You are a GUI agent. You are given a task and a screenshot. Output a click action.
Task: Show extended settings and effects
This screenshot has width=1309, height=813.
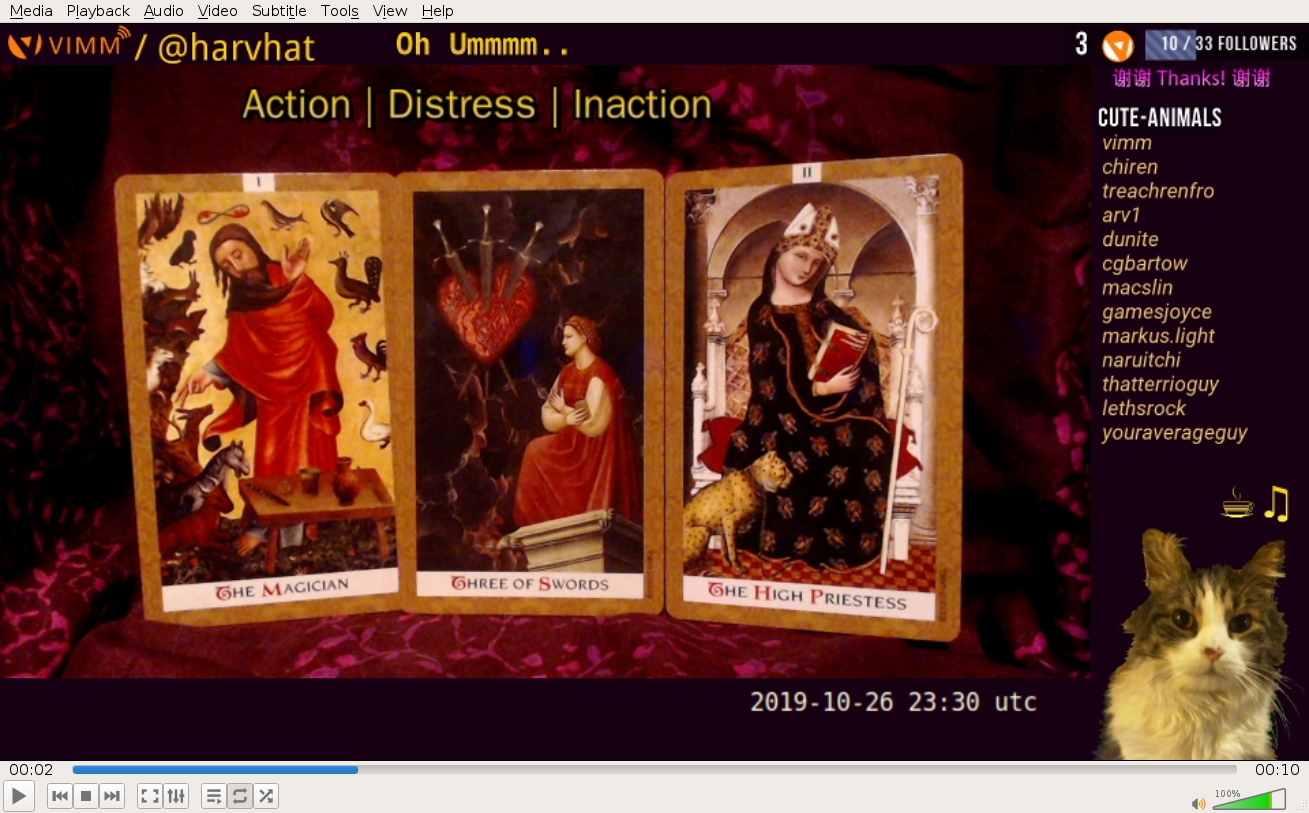pos(176,796)
